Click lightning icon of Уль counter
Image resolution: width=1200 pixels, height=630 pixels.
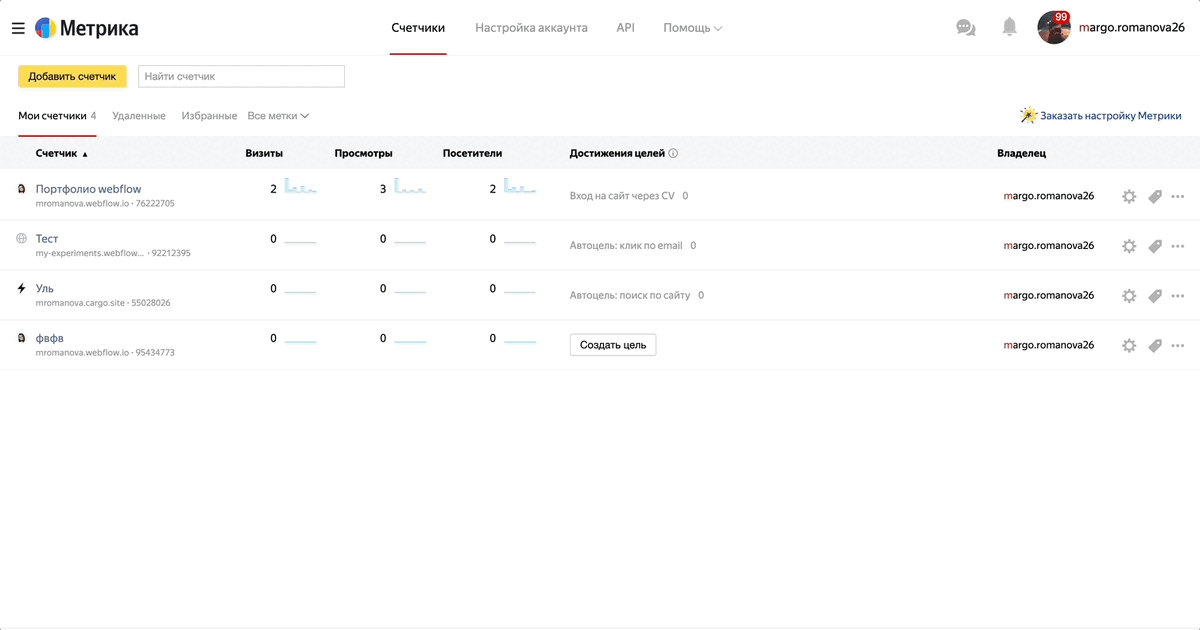tap(22, 288)
